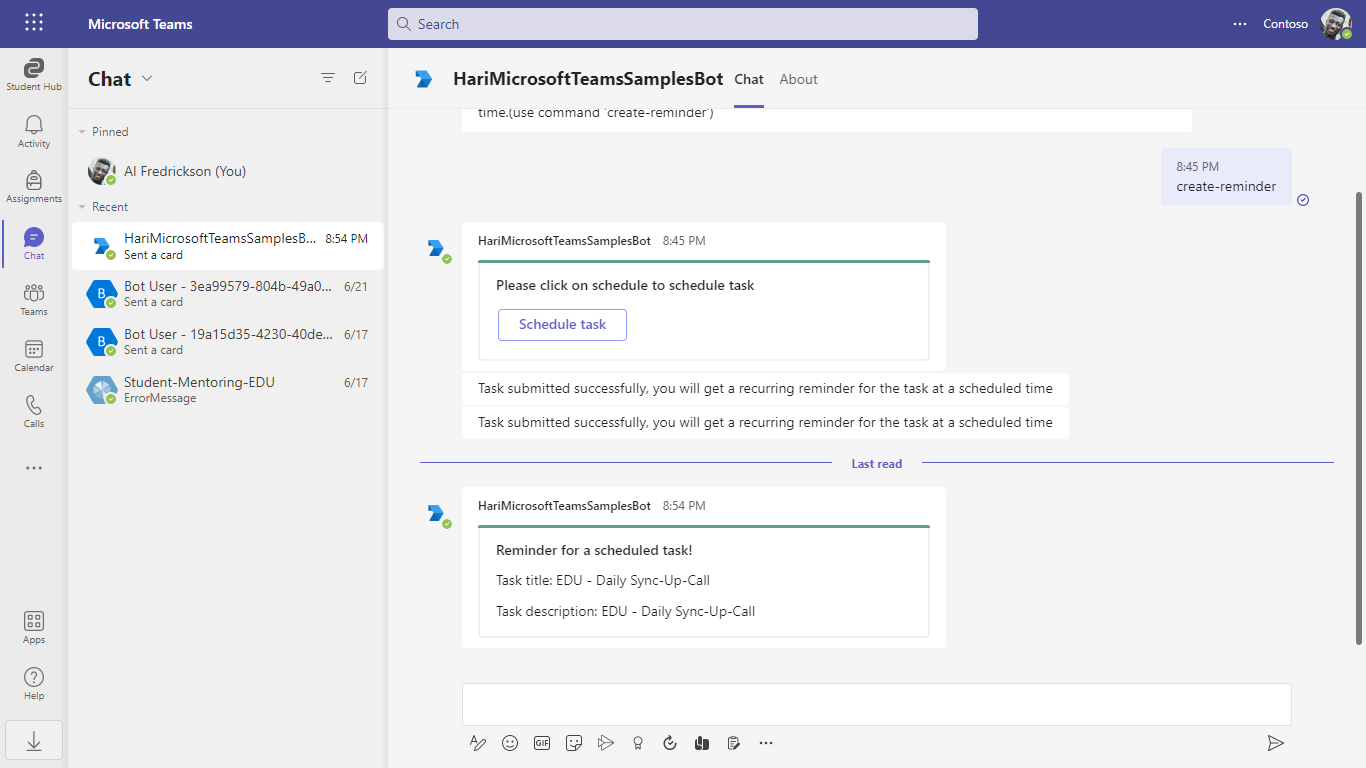Open Help in the sidebar
The image size is (1366, 768).
(x=34, y=683)
